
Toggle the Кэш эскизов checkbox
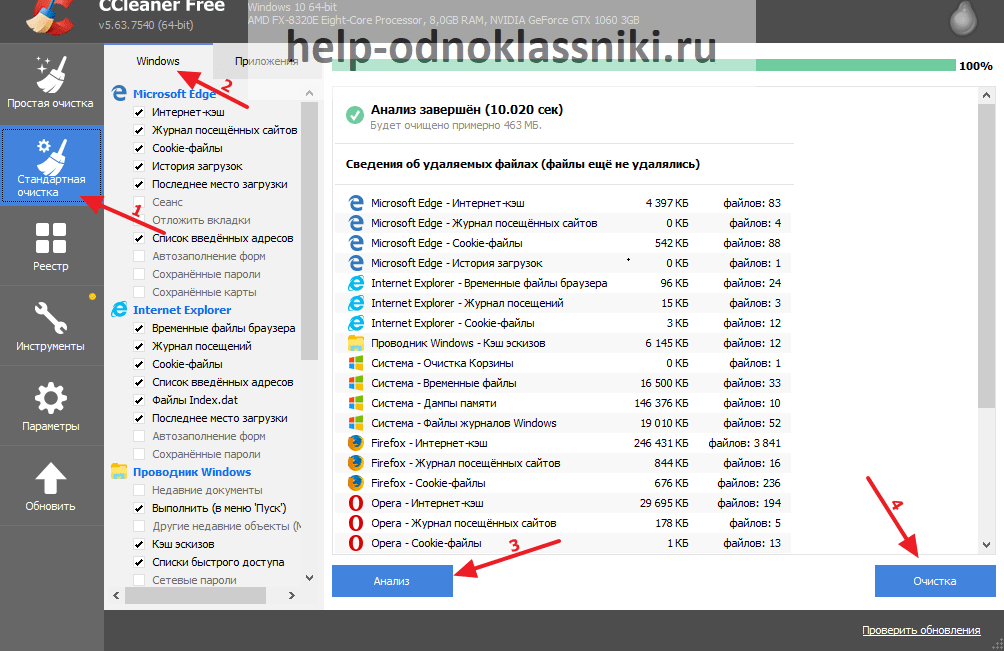[x=139, y=544]
